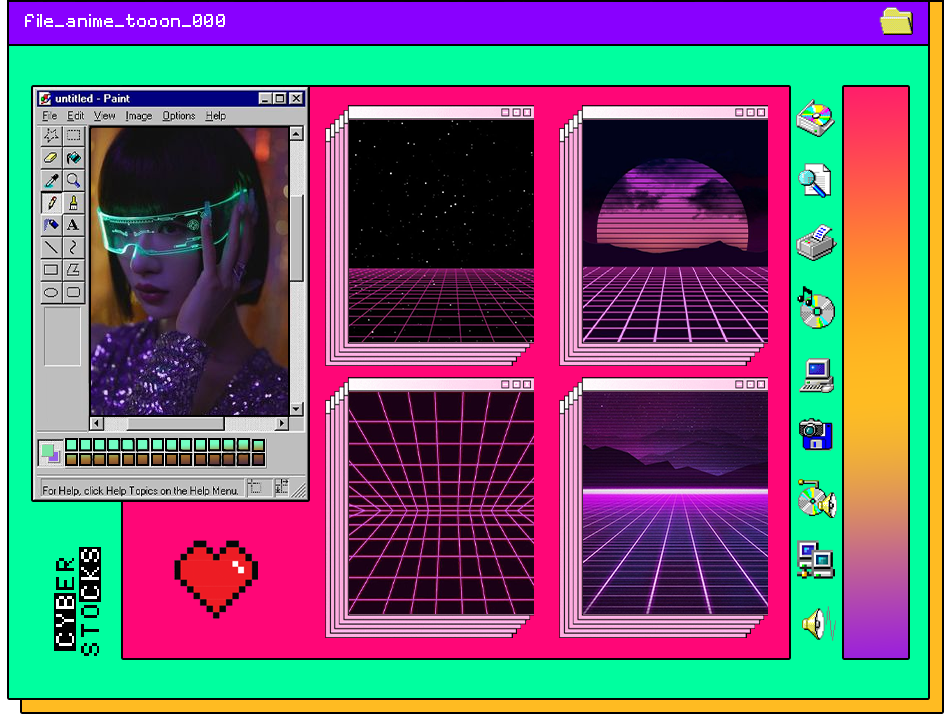Open the CD with speaker multimedia icon
Image resolution: width=950 pixels, height=723 pixels.
coord(817,499)
